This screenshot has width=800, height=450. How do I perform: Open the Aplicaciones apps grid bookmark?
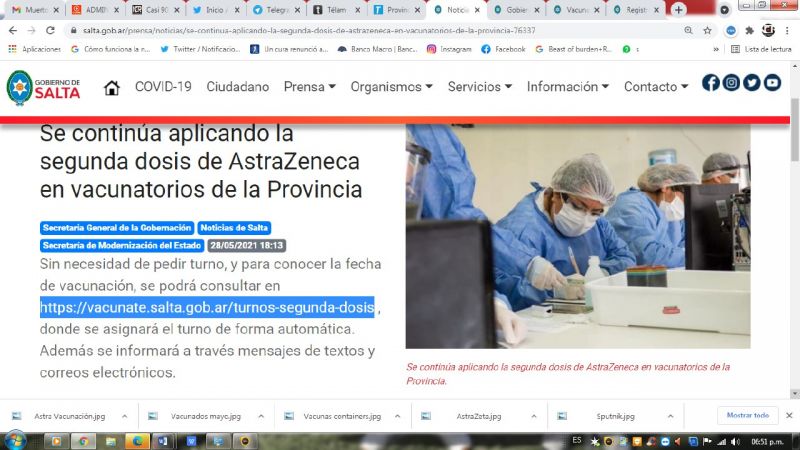pos(34,49)
